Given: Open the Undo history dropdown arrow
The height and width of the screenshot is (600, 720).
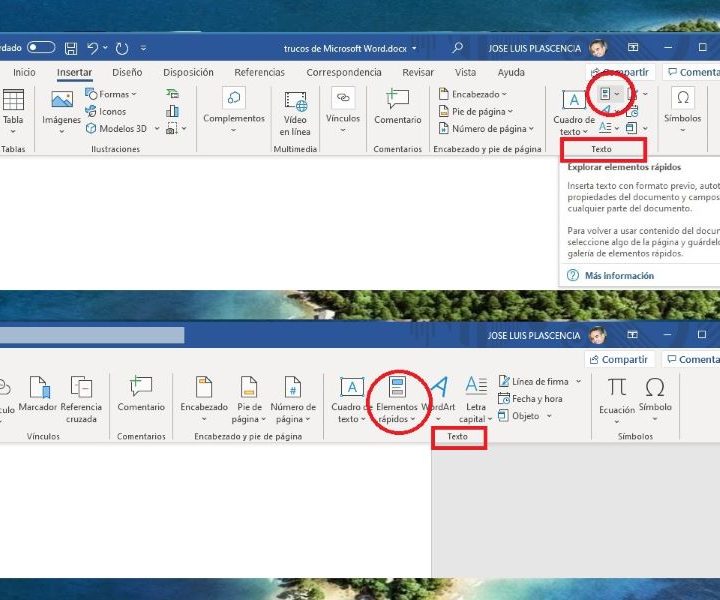Looking at the screenshot, I should tap(106, 47).
